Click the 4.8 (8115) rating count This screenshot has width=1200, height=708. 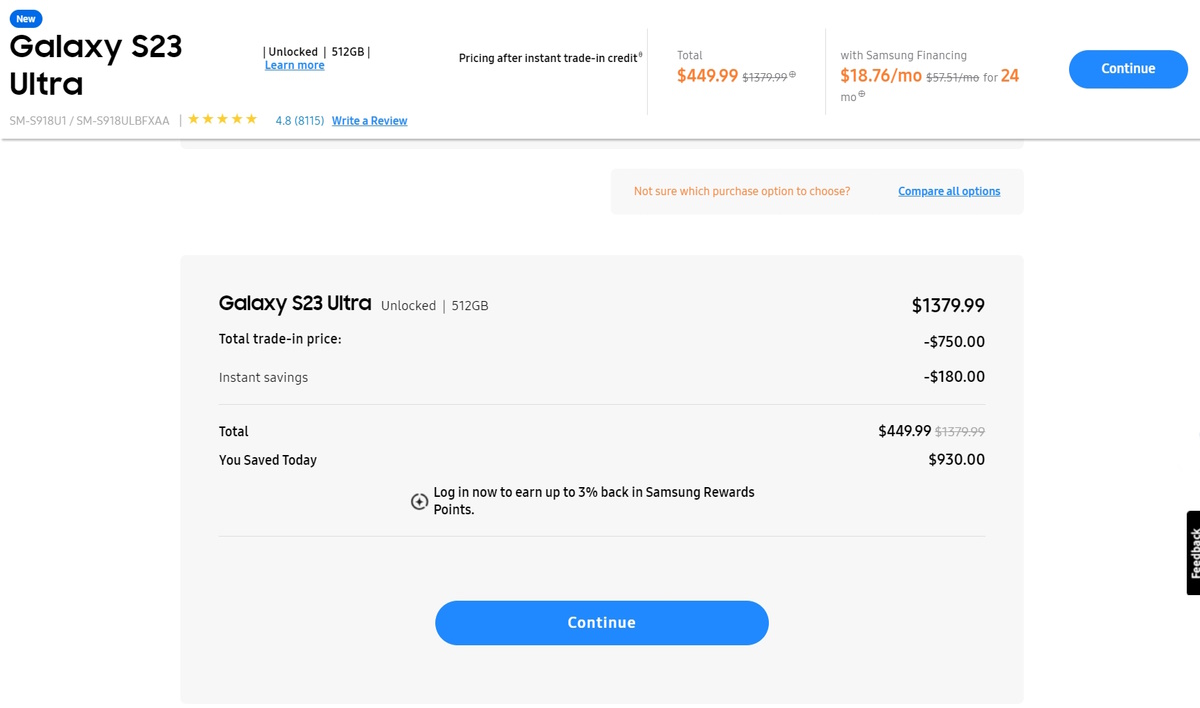pos(299,121)
